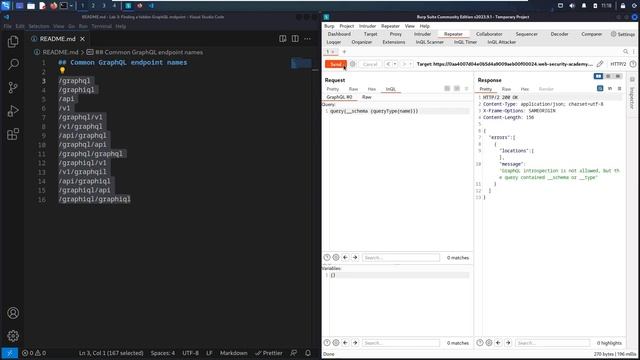Click the orange Send button
The width and height of the screenshot is (640, 360).
336,64
